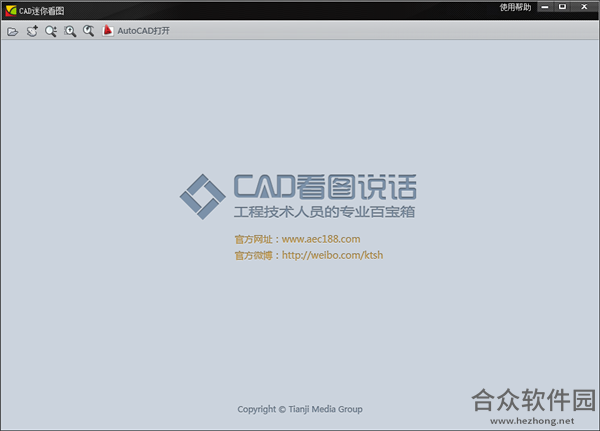This screenshot has width=600, height=431.
Task: Visit the official site www.aec188.com
Action: [321, 239]
